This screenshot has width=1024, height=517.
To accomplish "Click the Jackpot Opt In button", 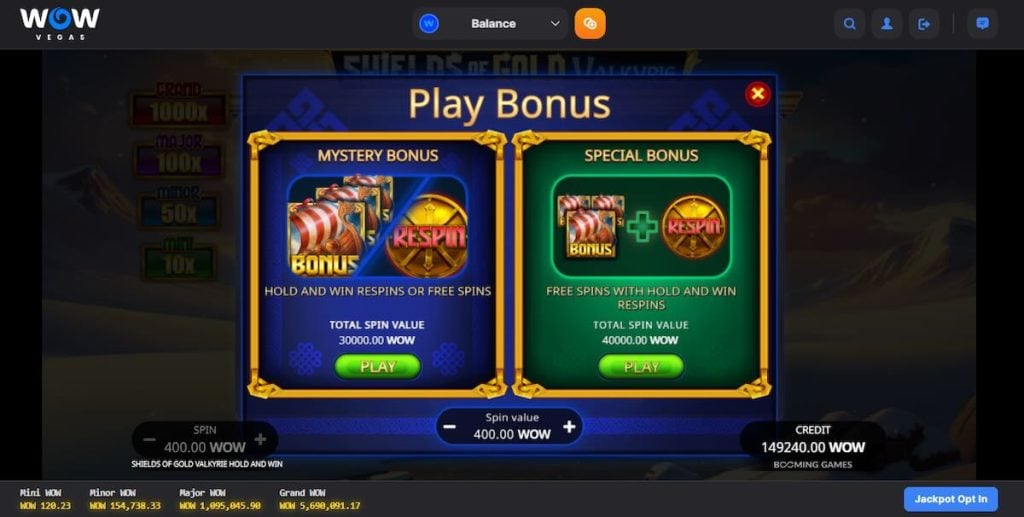I will click(x=950, y=499).
